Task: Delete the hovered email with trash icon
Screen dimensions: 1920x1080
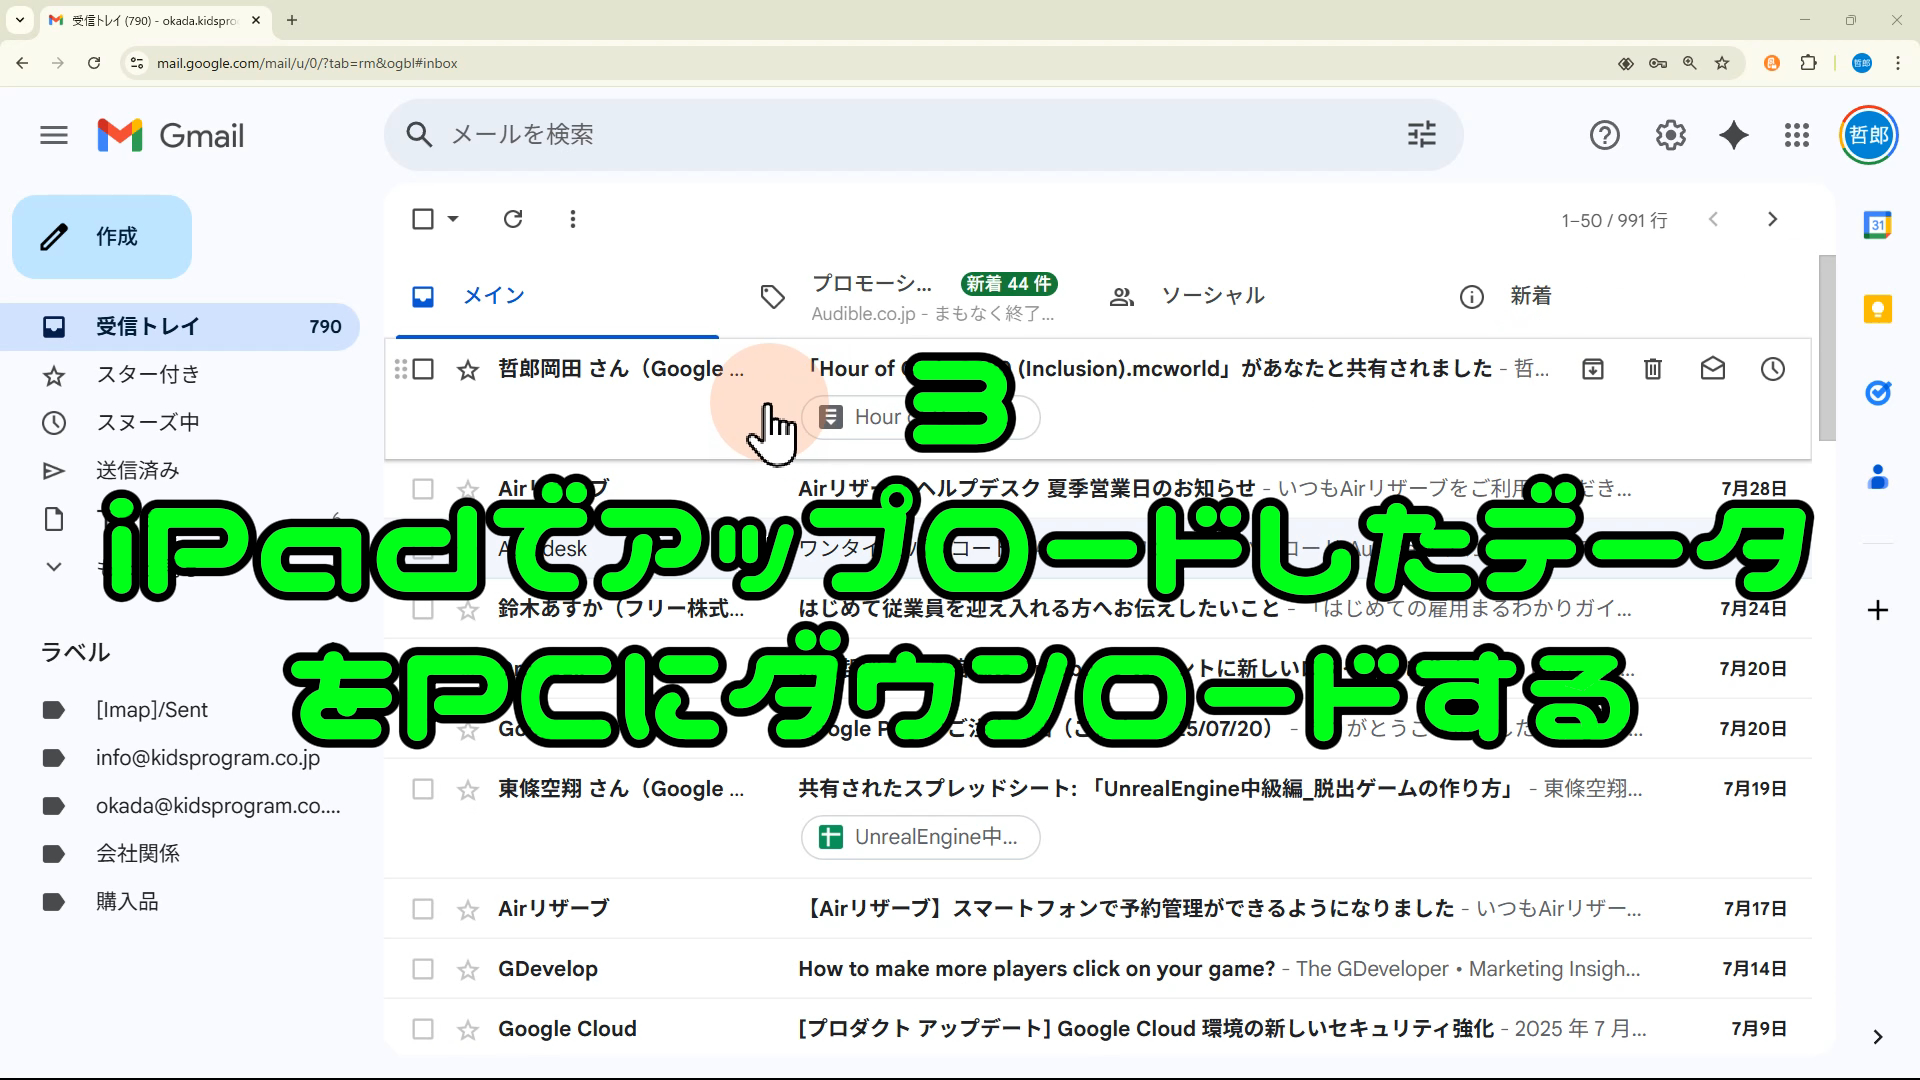Action: coord(1652,369)
